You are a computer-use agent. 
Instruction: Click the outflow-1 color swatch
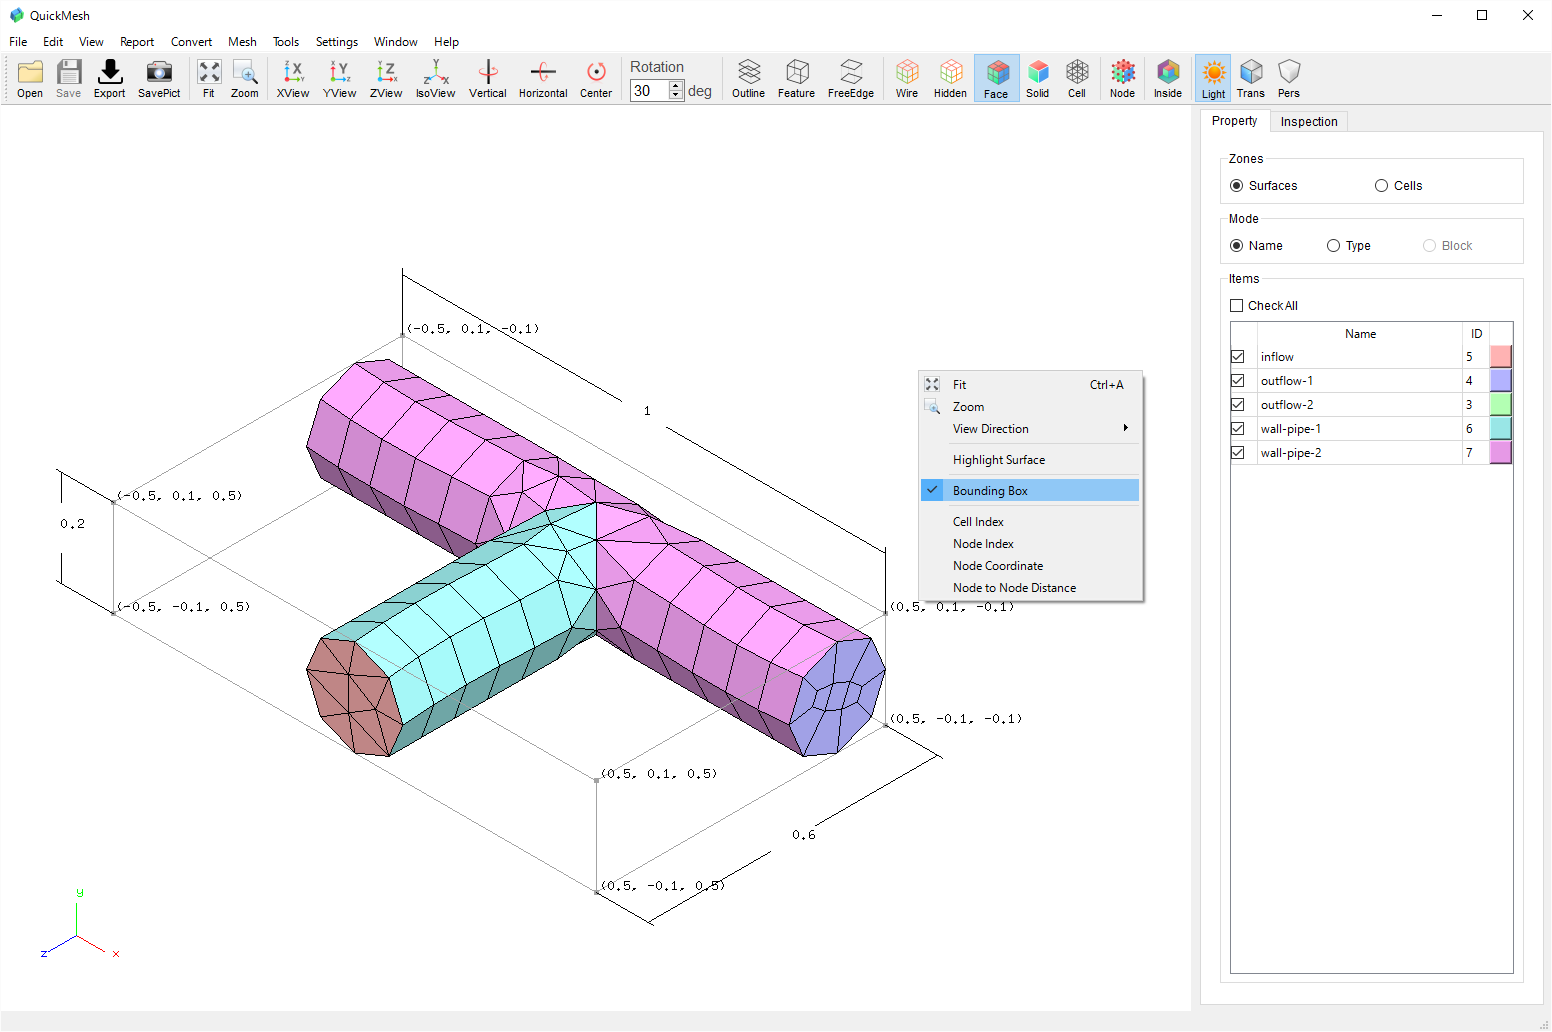tap(1501, 381)
